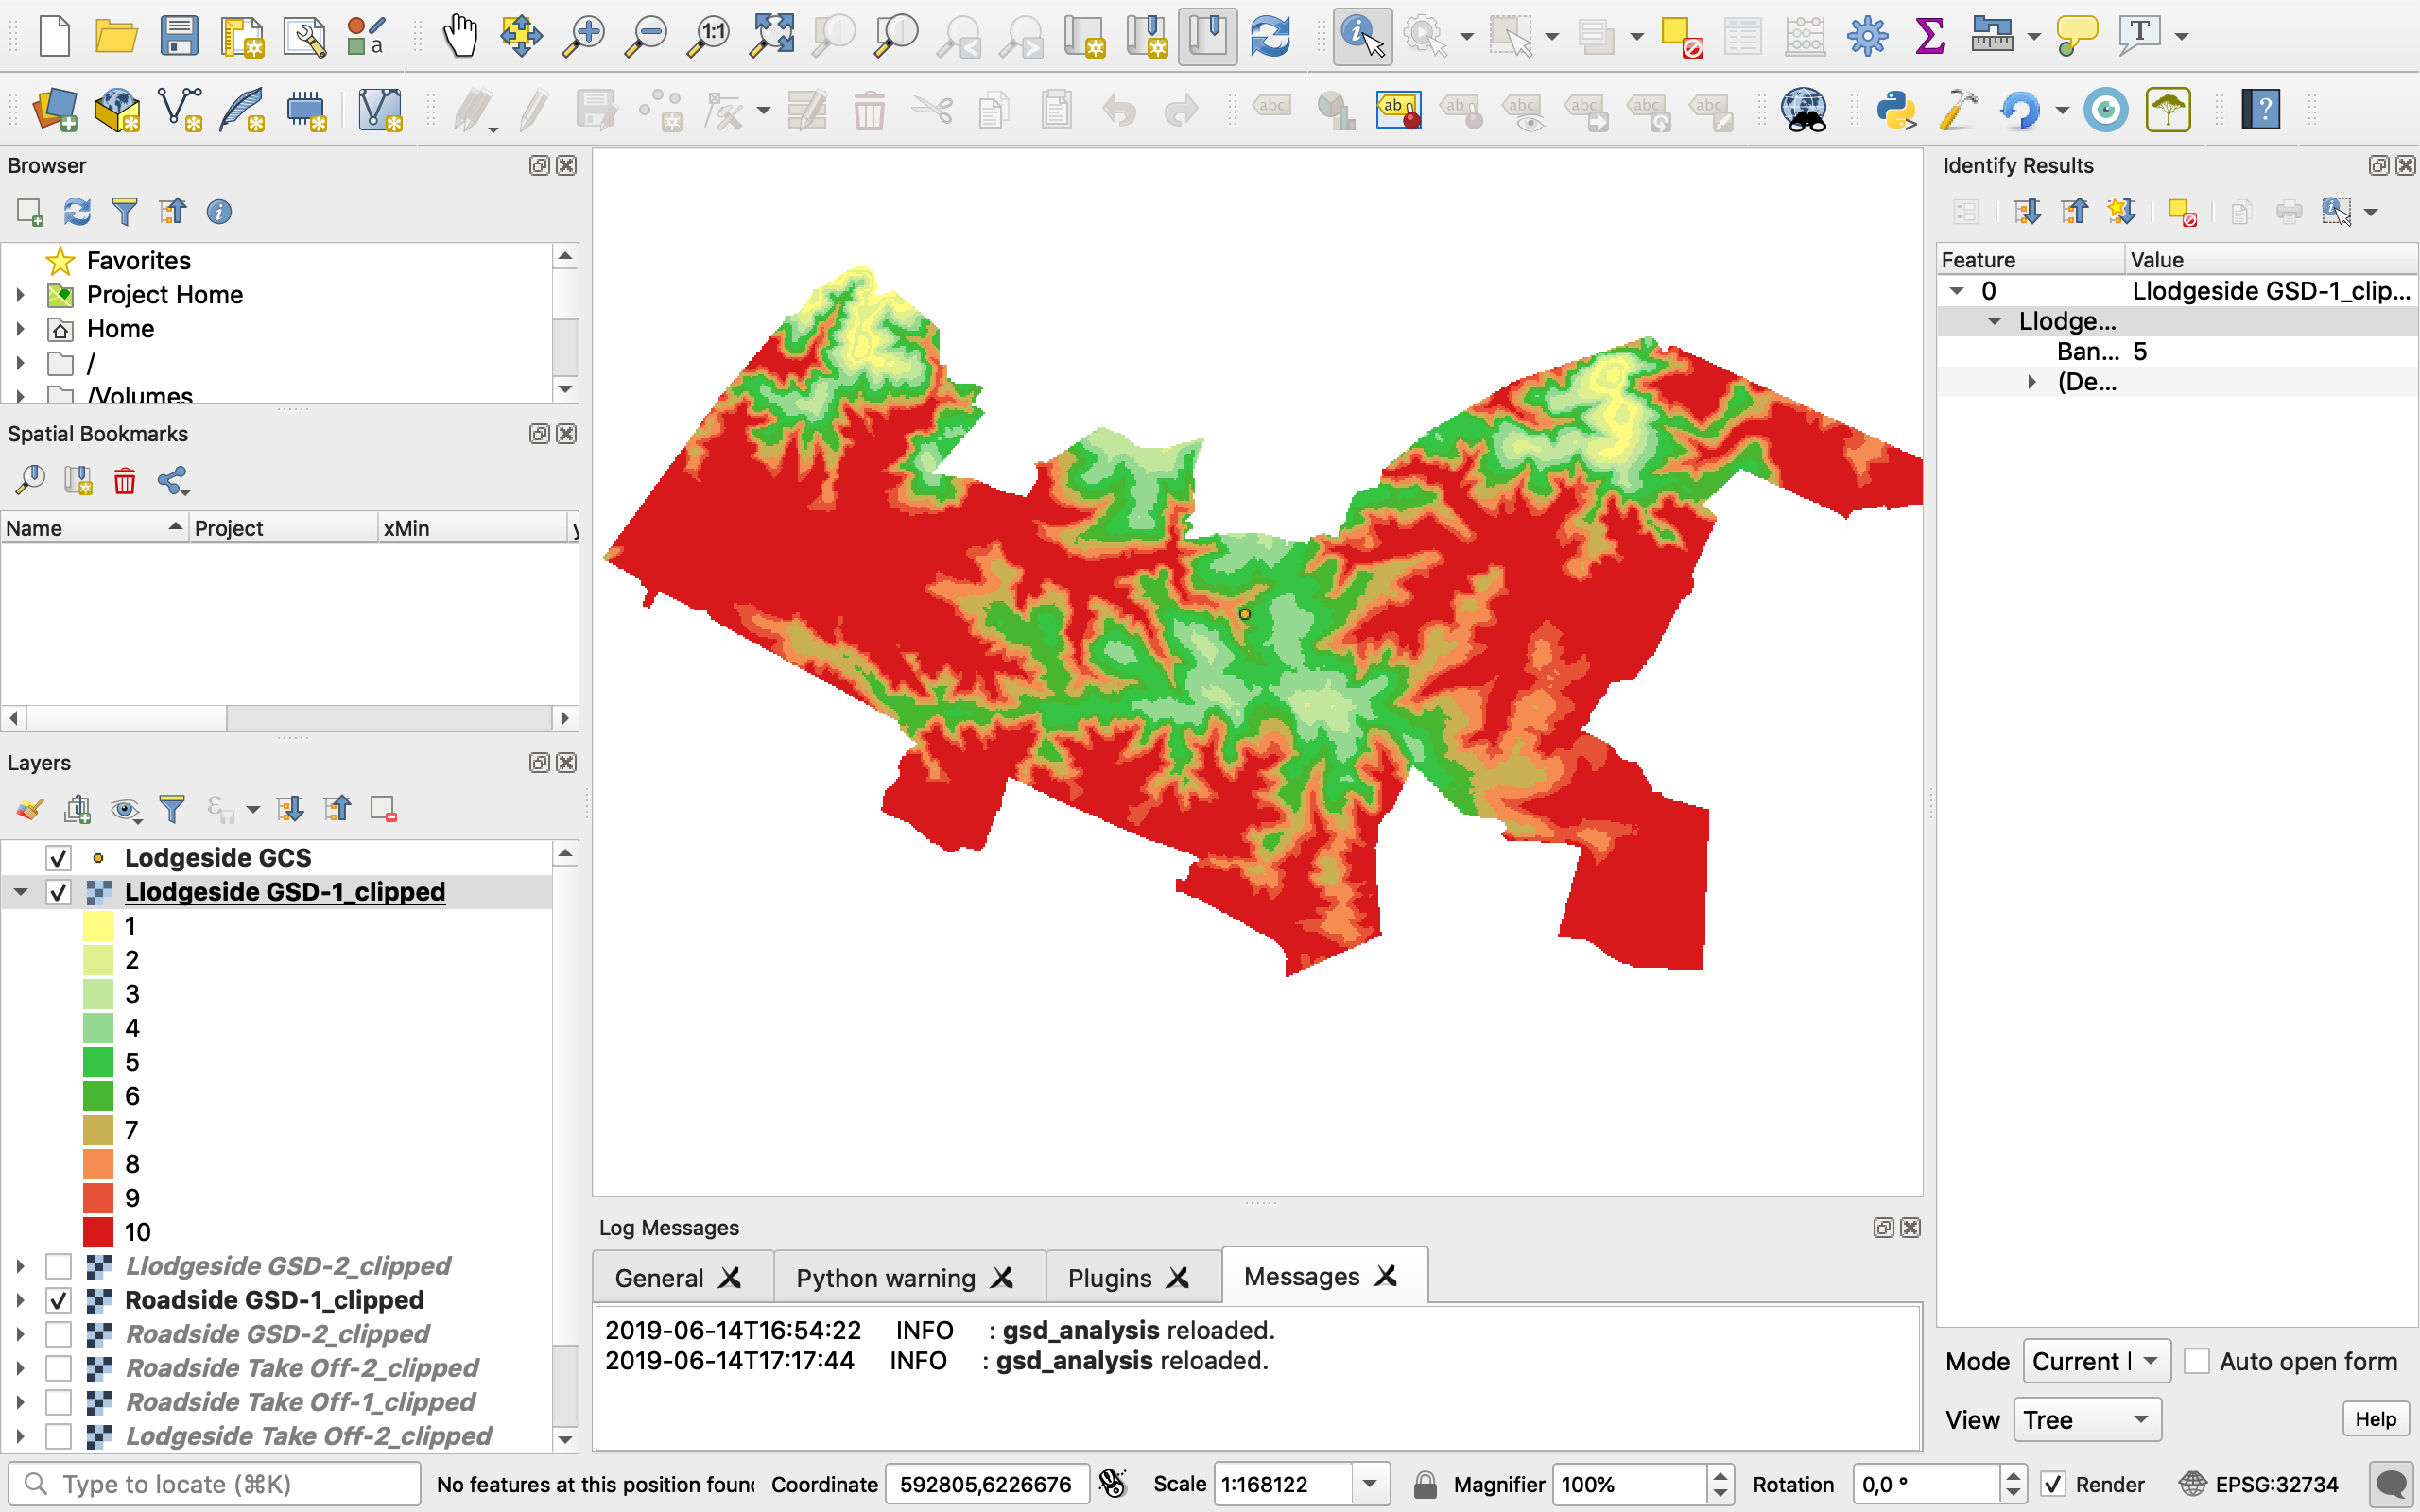Image resolution: width=2420 pixels, height=1512 pixels.
Task: Select the Pan Map hand tool
Action: tap(460, 36)
